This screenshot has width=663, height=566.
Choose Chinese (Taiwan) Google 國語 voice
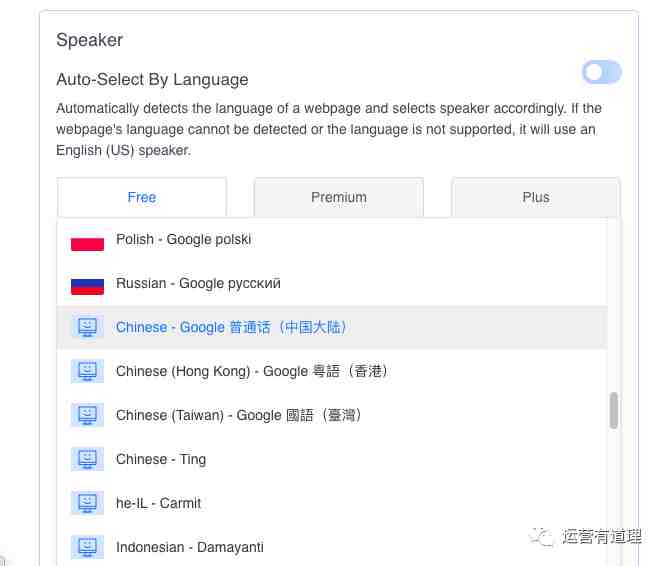coord(332,416)
